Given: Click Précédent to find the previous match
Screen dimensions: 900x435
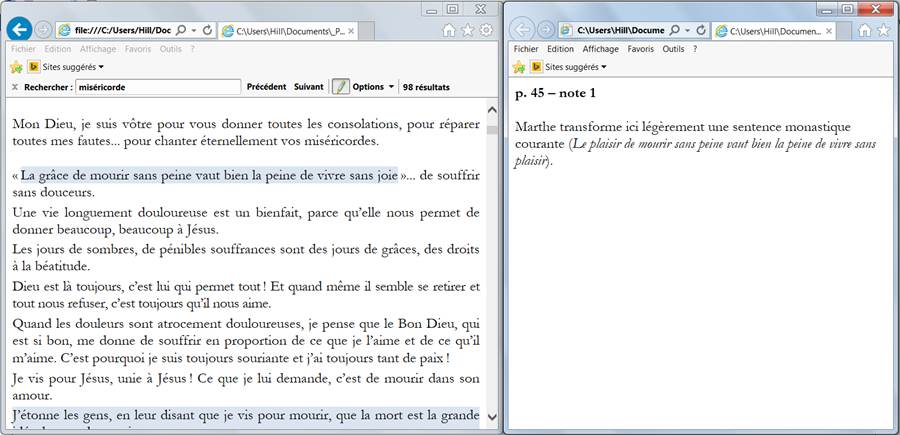Looking at the screenshot, I should [266, 87].
